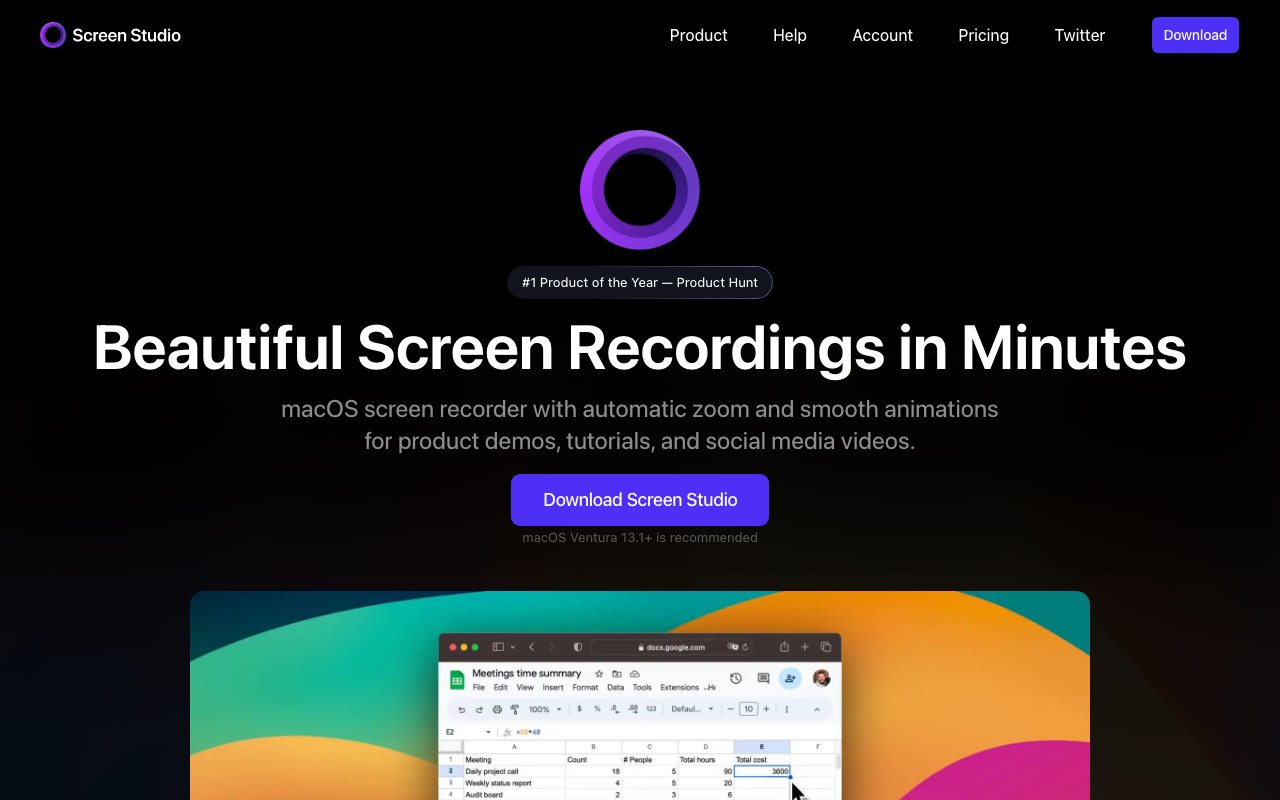The image size is (1280, 800).
Task: Click the blue share people icon in demo
Action: [790, 678]
